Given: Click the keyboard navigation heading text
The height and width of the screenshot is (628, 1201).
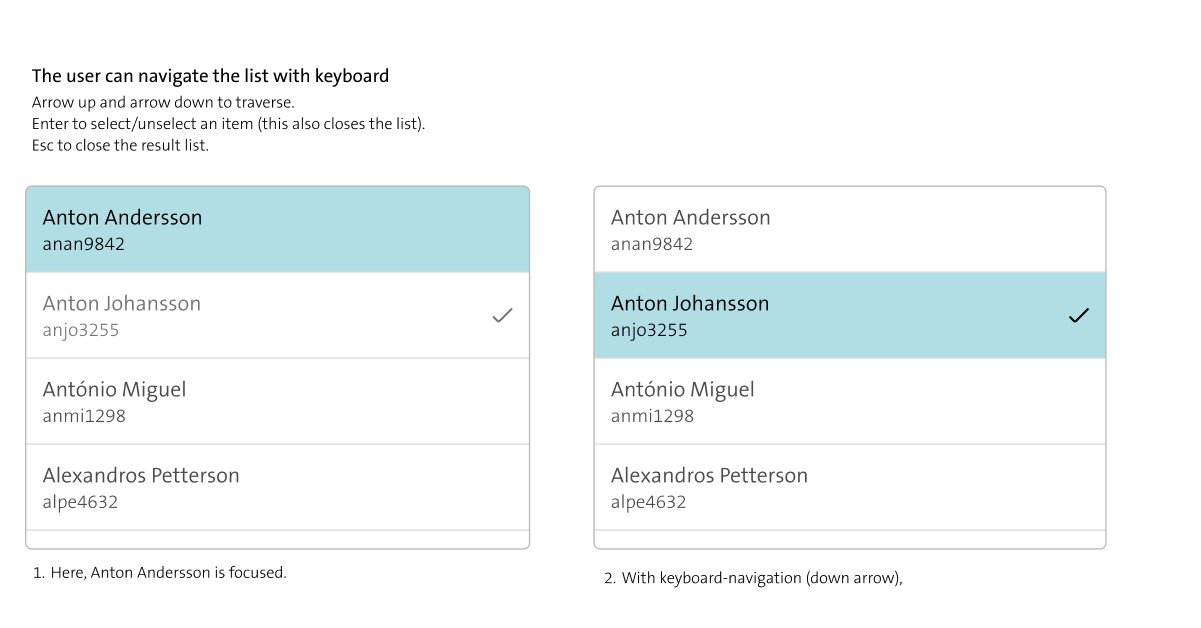Looking at the screenshot, I should pyautogui.click(x=210, y=76).
